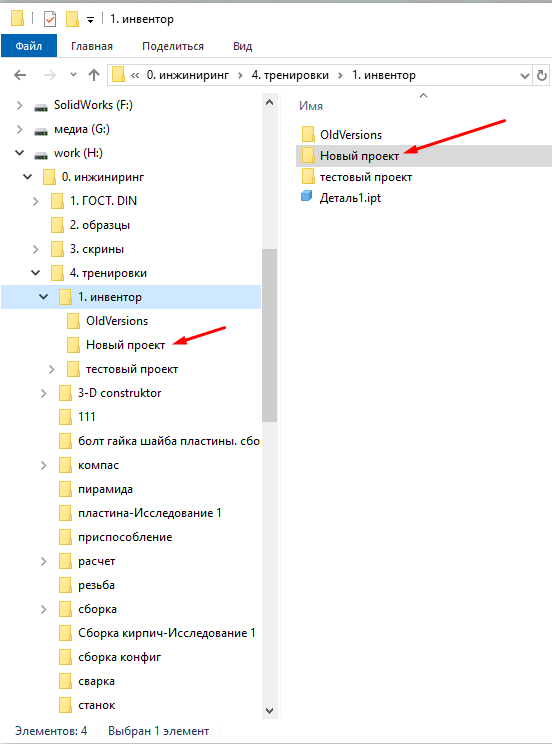Click '4. тренировки' breadcrumb in address bar
This screenshot has width=552, height=744.
[x=290, y=75]
